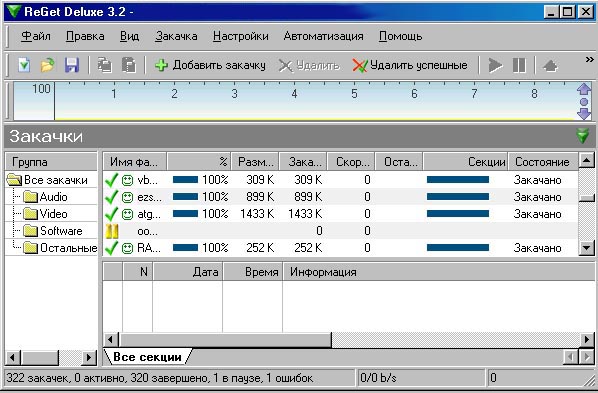Image resolution: width=598 pixels, height=393 pixels.
Task: Click the ReGet title bar logo
Action: [x=13, y=11]
